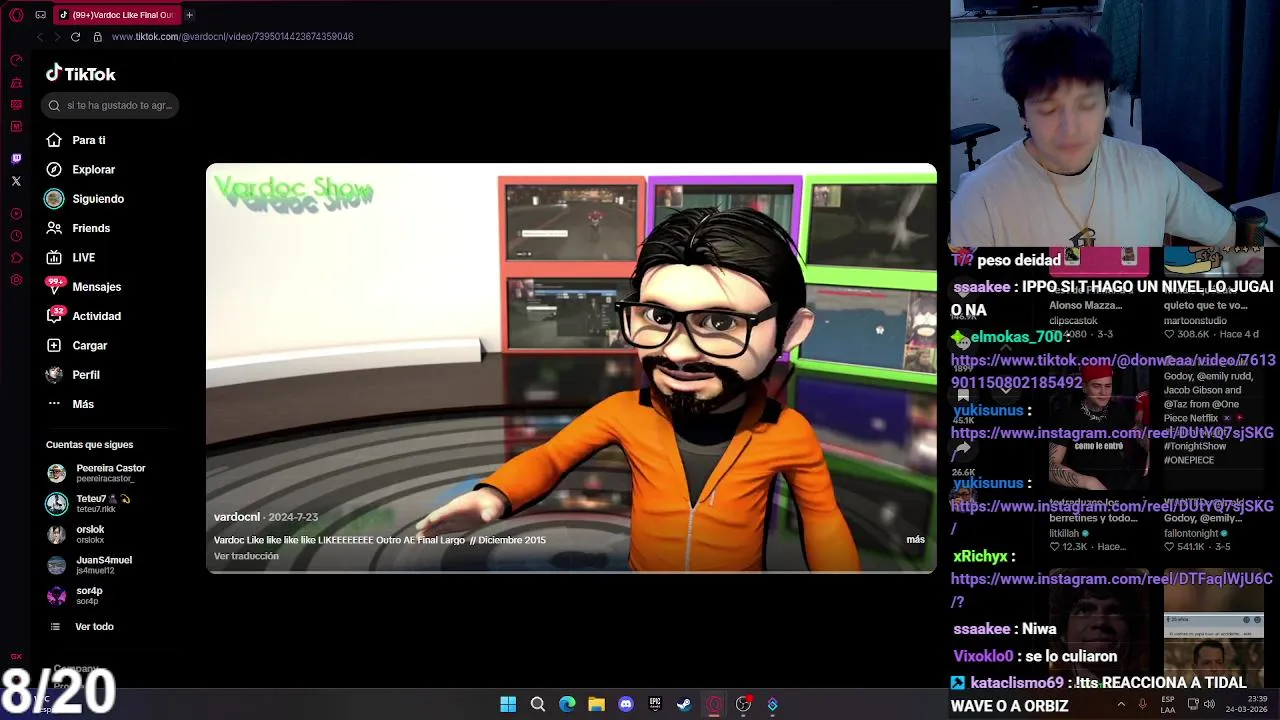This screenshot has height=720, width=1280.
Task: Open the Opera sidebar settings gear
Action: point(16,280)
